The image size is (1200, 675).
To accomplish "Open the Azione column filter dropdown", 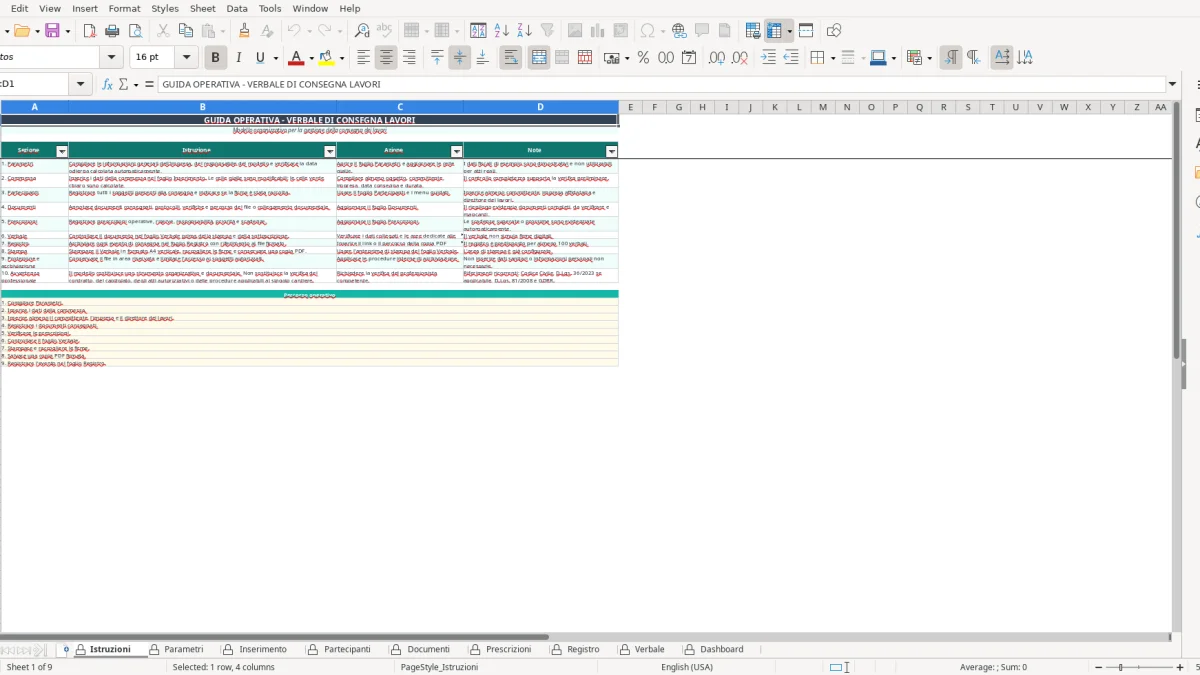I will [457, 151].
